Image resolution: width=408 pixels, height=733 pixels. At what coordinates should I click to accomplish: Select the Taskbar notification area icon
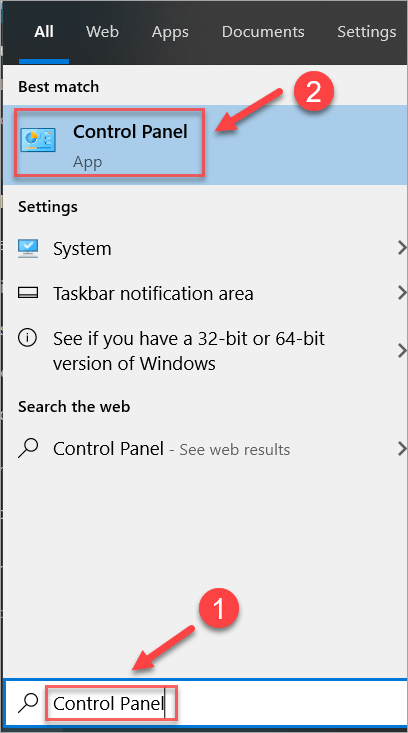[x=28, y=293]
